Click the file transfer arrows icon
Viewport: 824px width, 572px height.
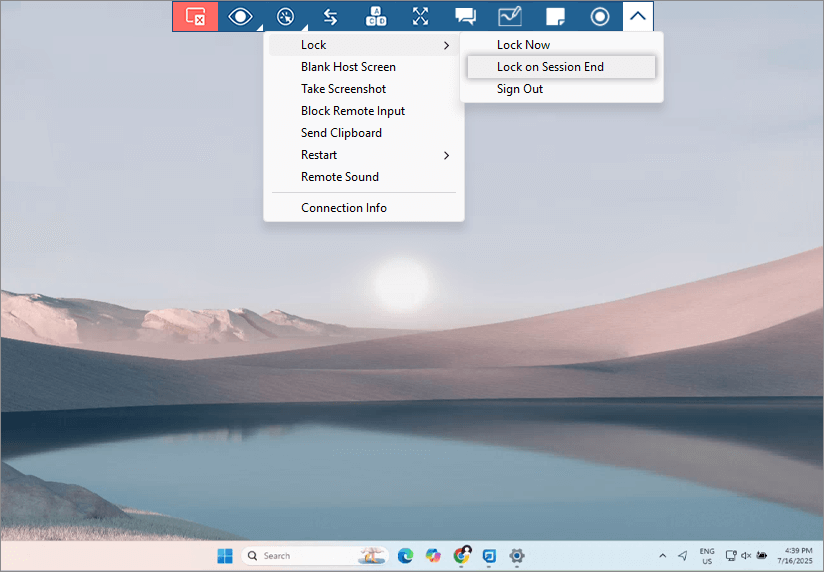click(x=330, y=16)
